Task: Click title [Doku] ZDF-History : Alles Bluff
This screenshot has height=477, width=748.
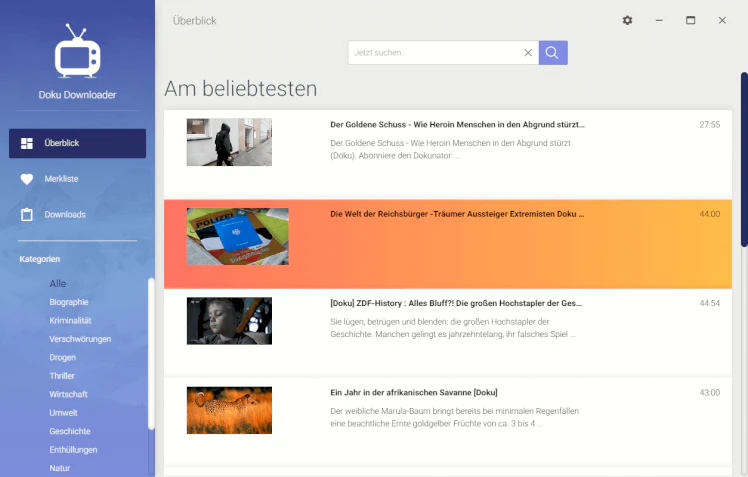Action: pos(456,303)
